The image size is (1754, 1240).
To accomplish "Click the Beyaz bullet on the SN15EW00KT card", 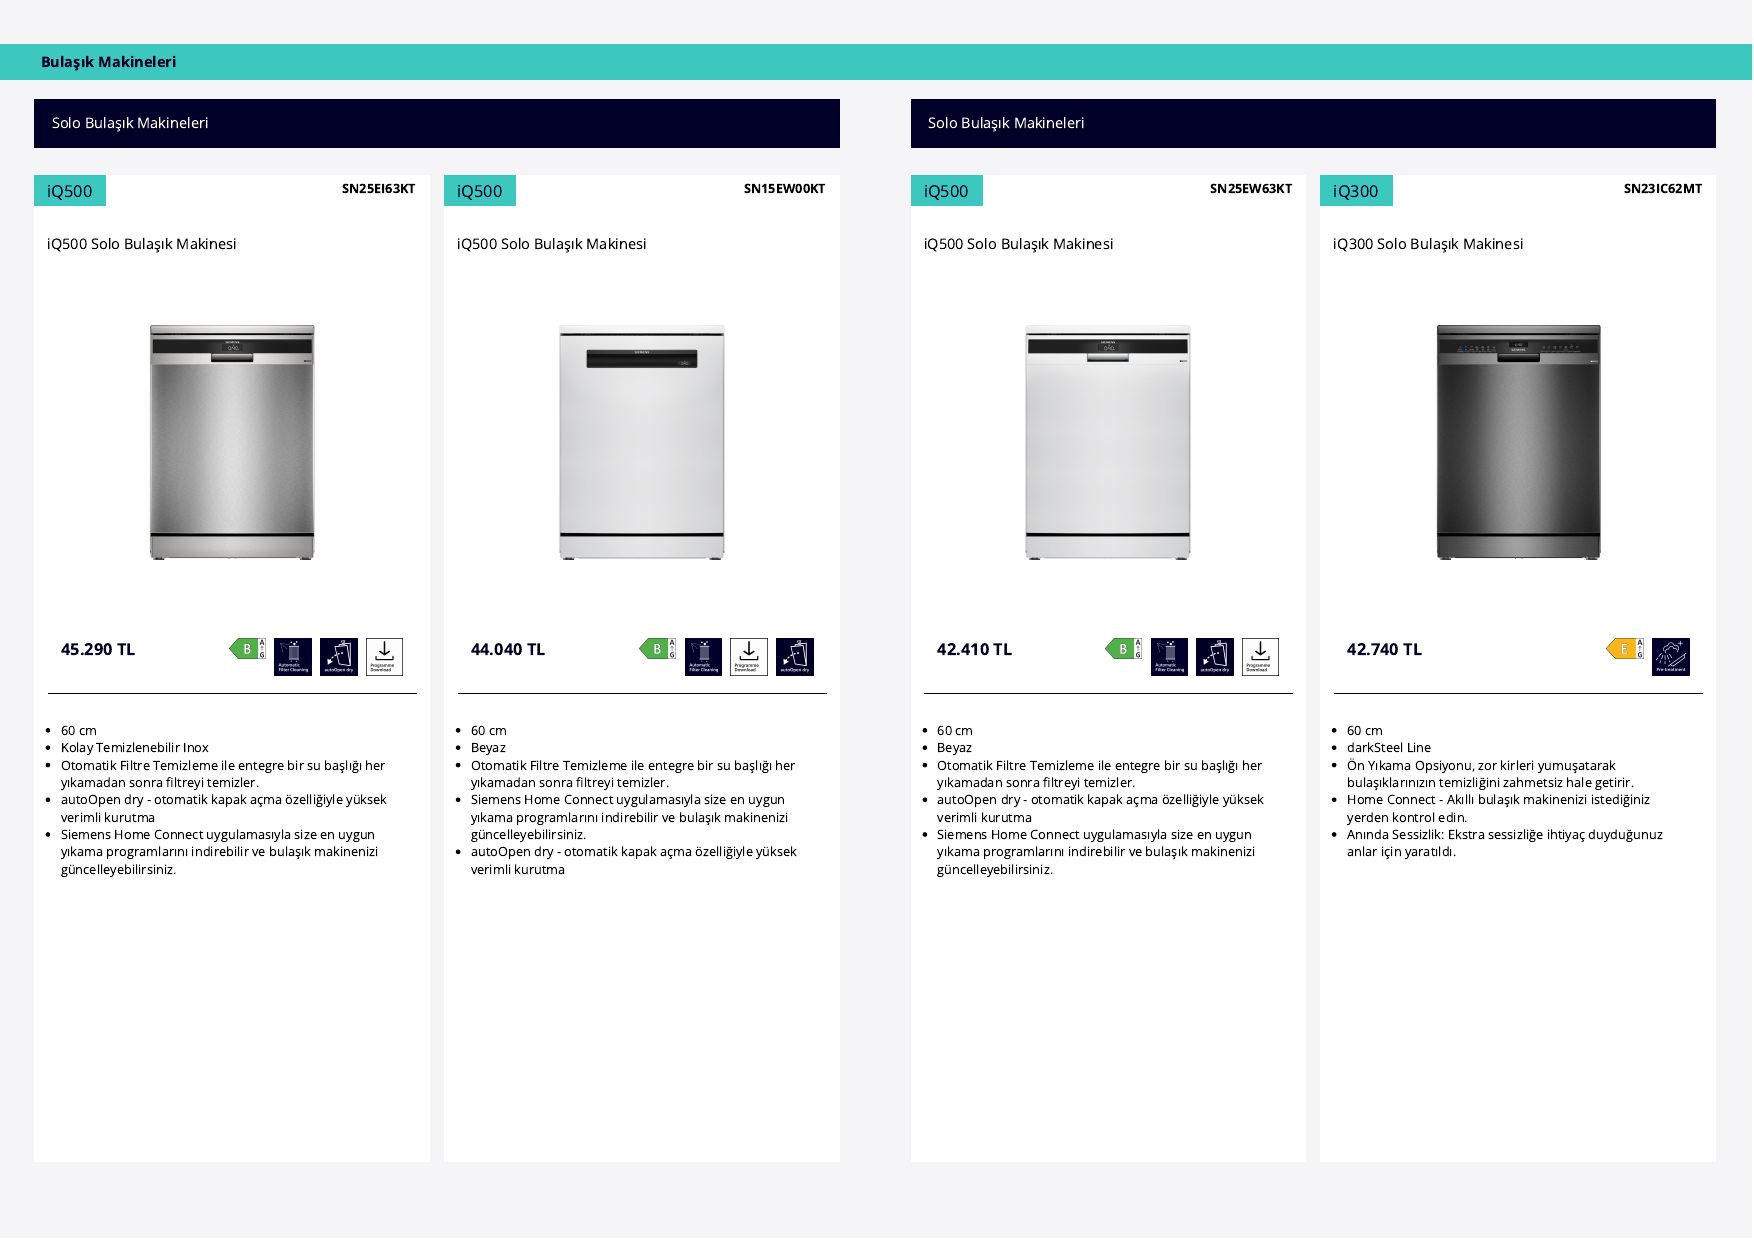I will 488,748.
